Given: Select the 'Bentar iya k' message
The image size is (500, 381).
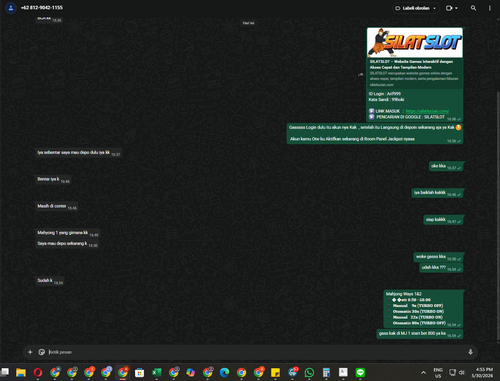Looking at the screenshot, I should click(x=53, y=180).
